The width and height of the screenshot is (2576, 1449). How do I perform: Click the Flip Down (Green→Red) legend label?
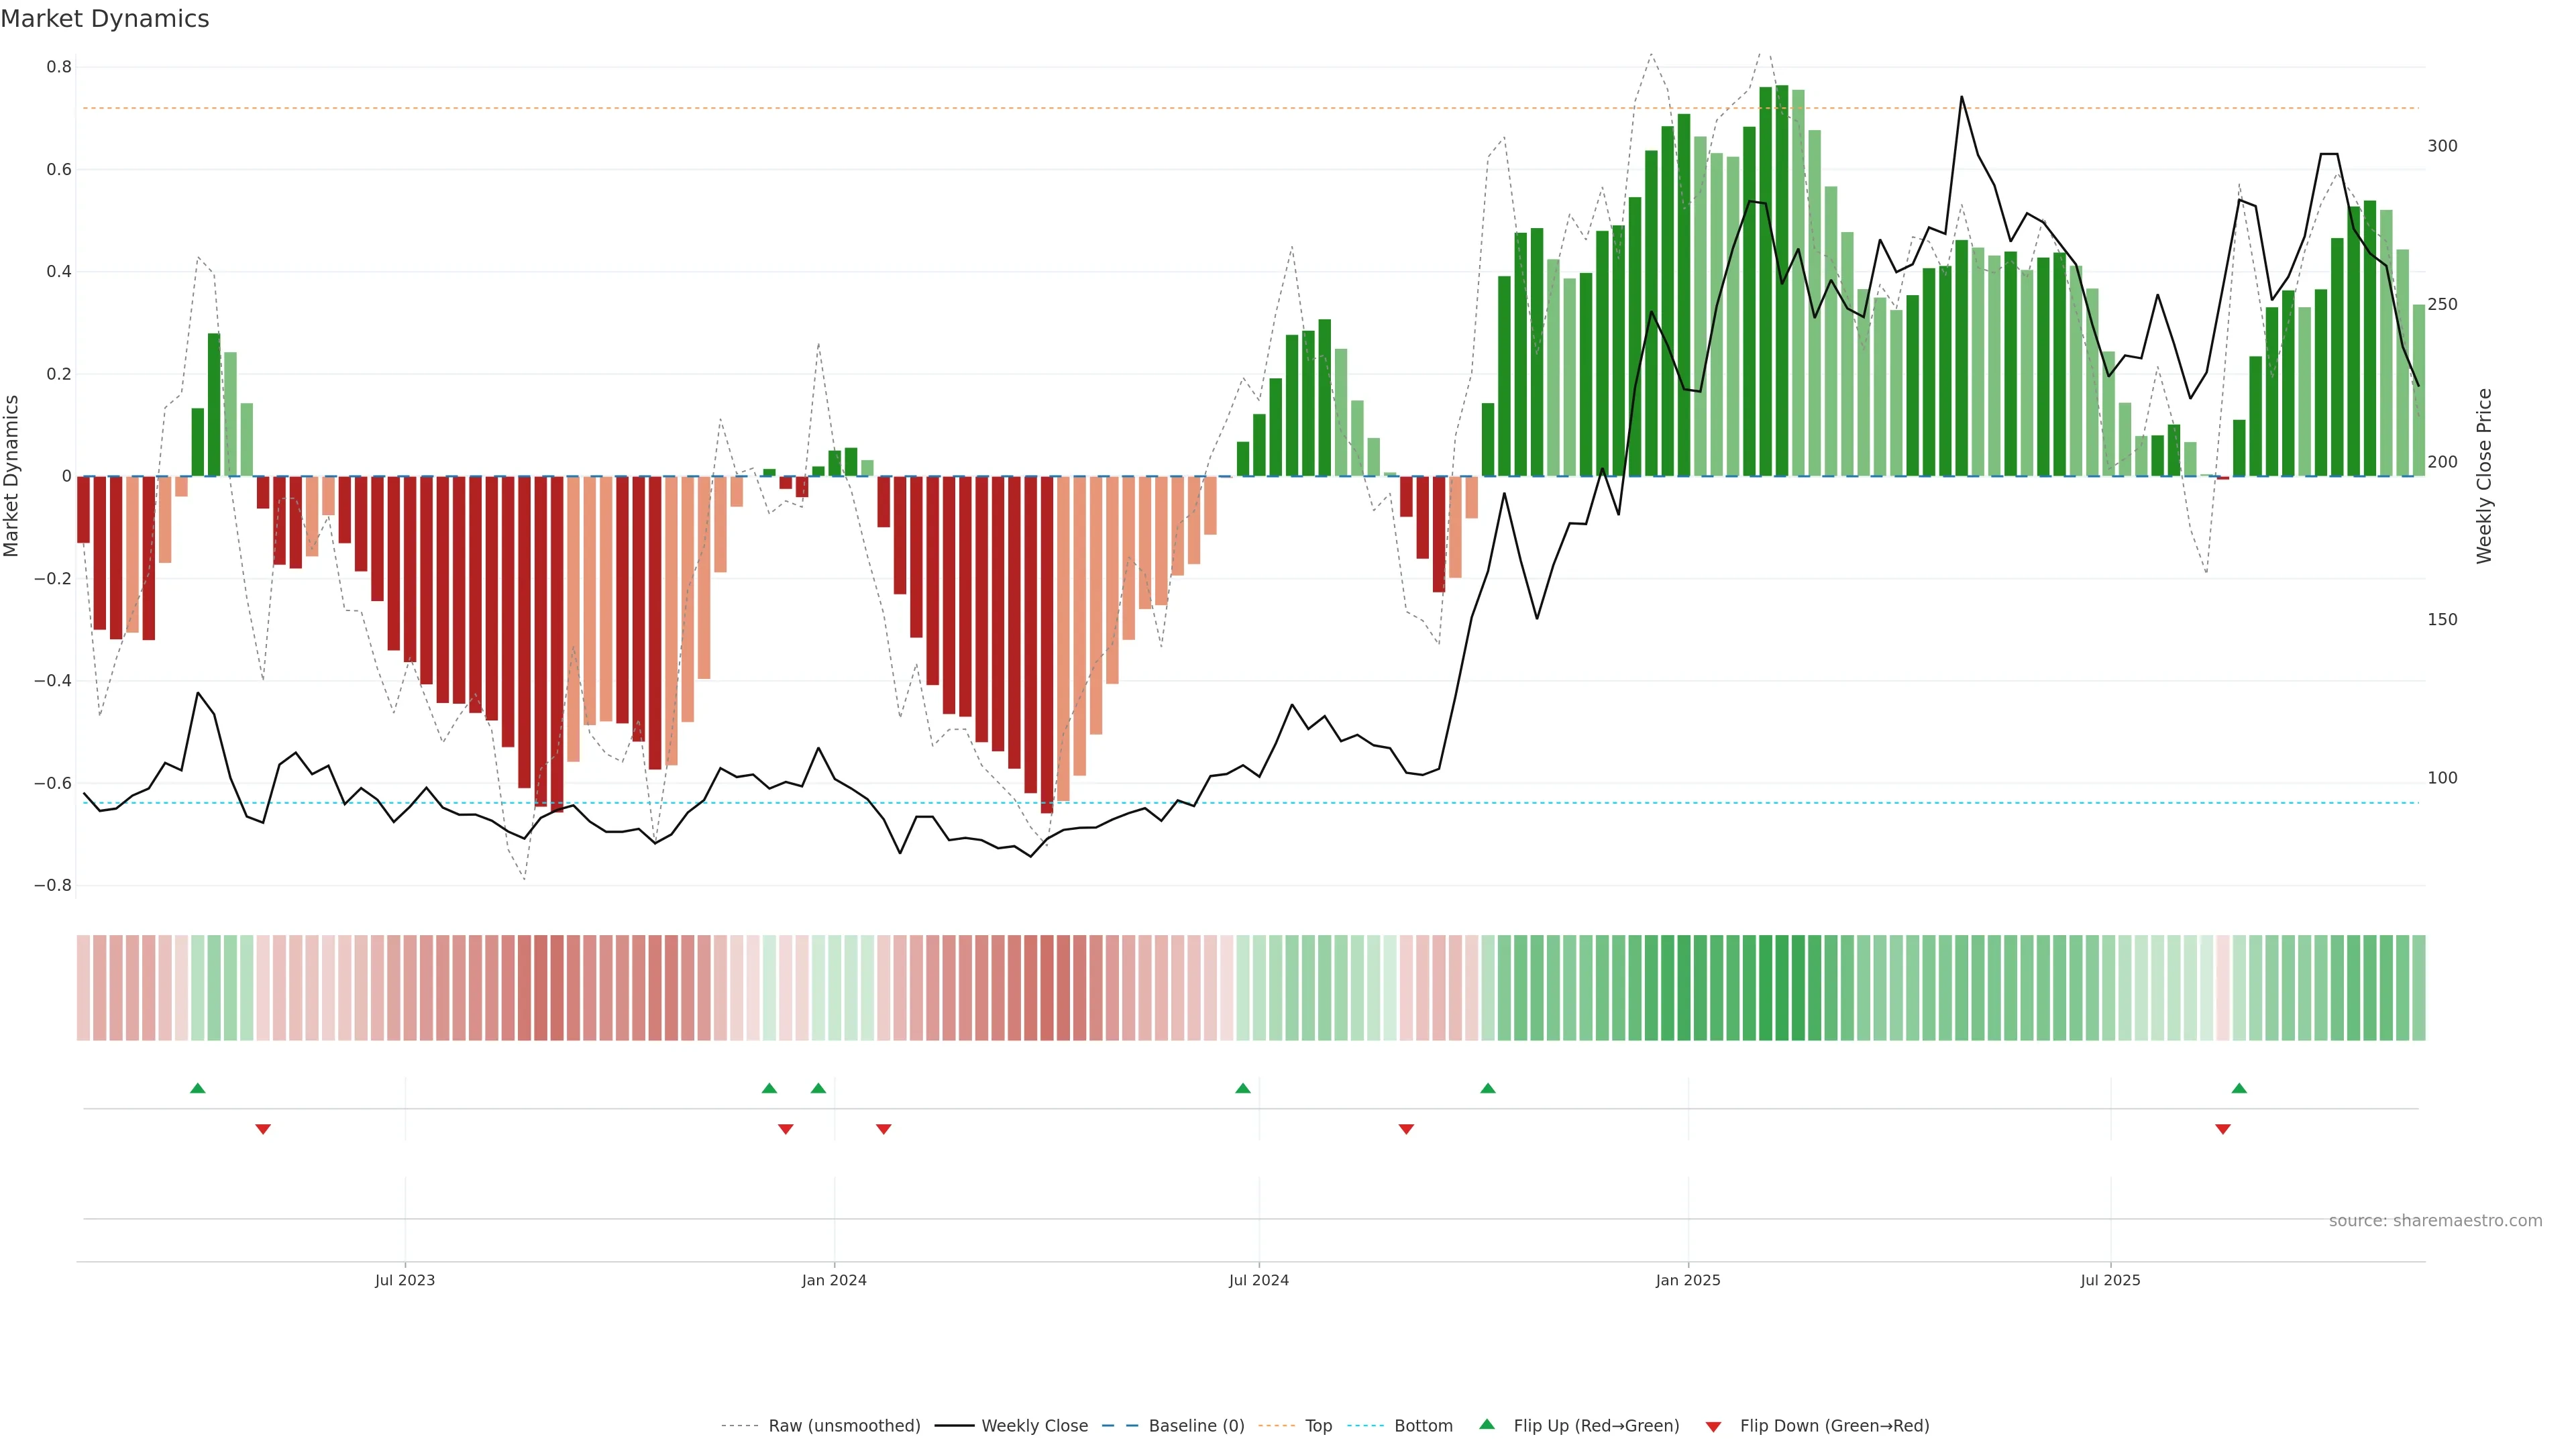click(x=1834, y=1426)
